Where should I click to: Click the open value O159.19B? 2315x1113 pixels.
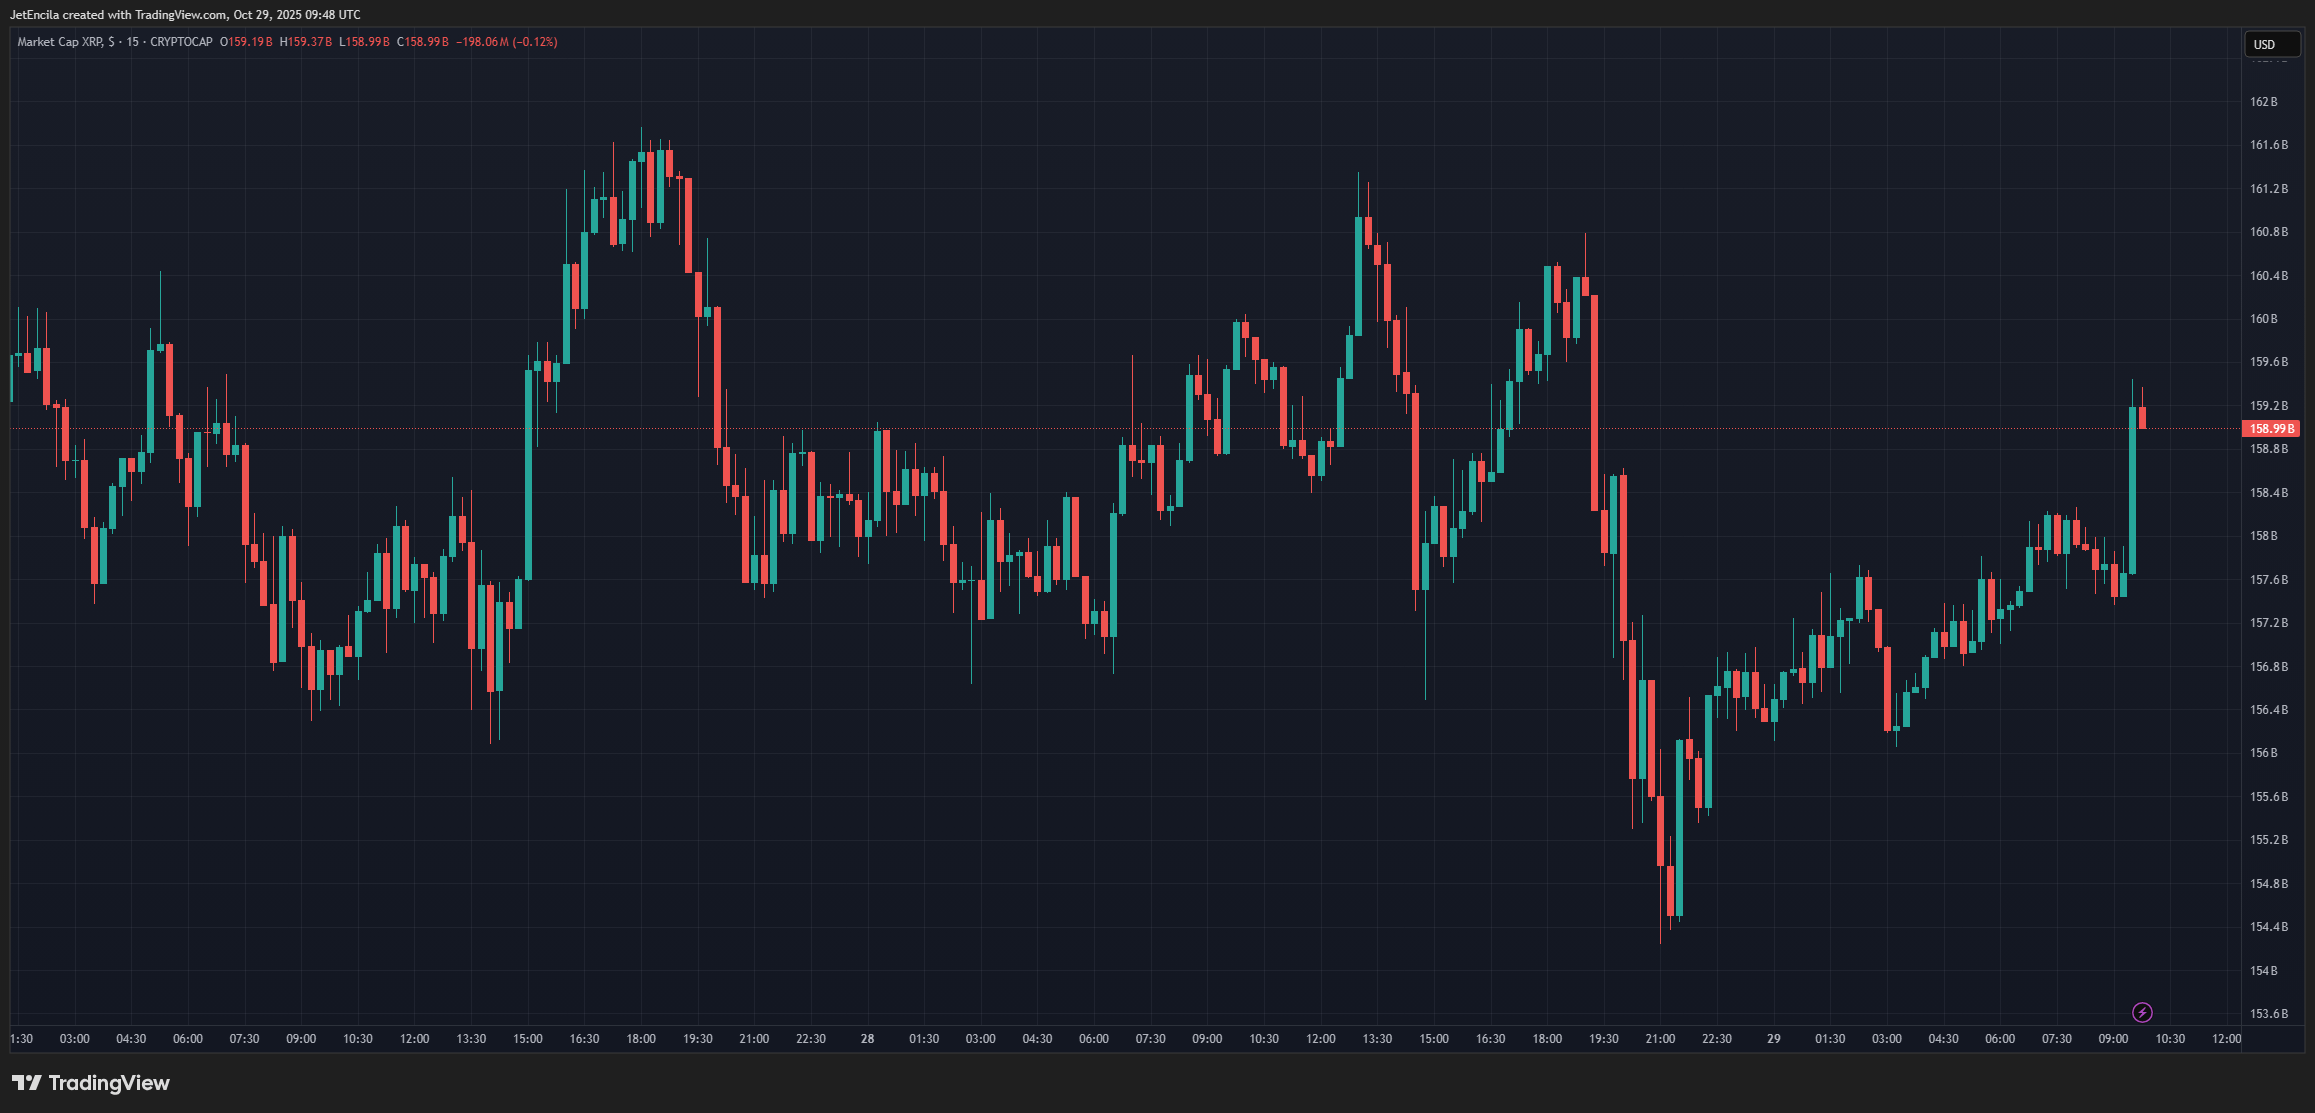pos(246,42)
